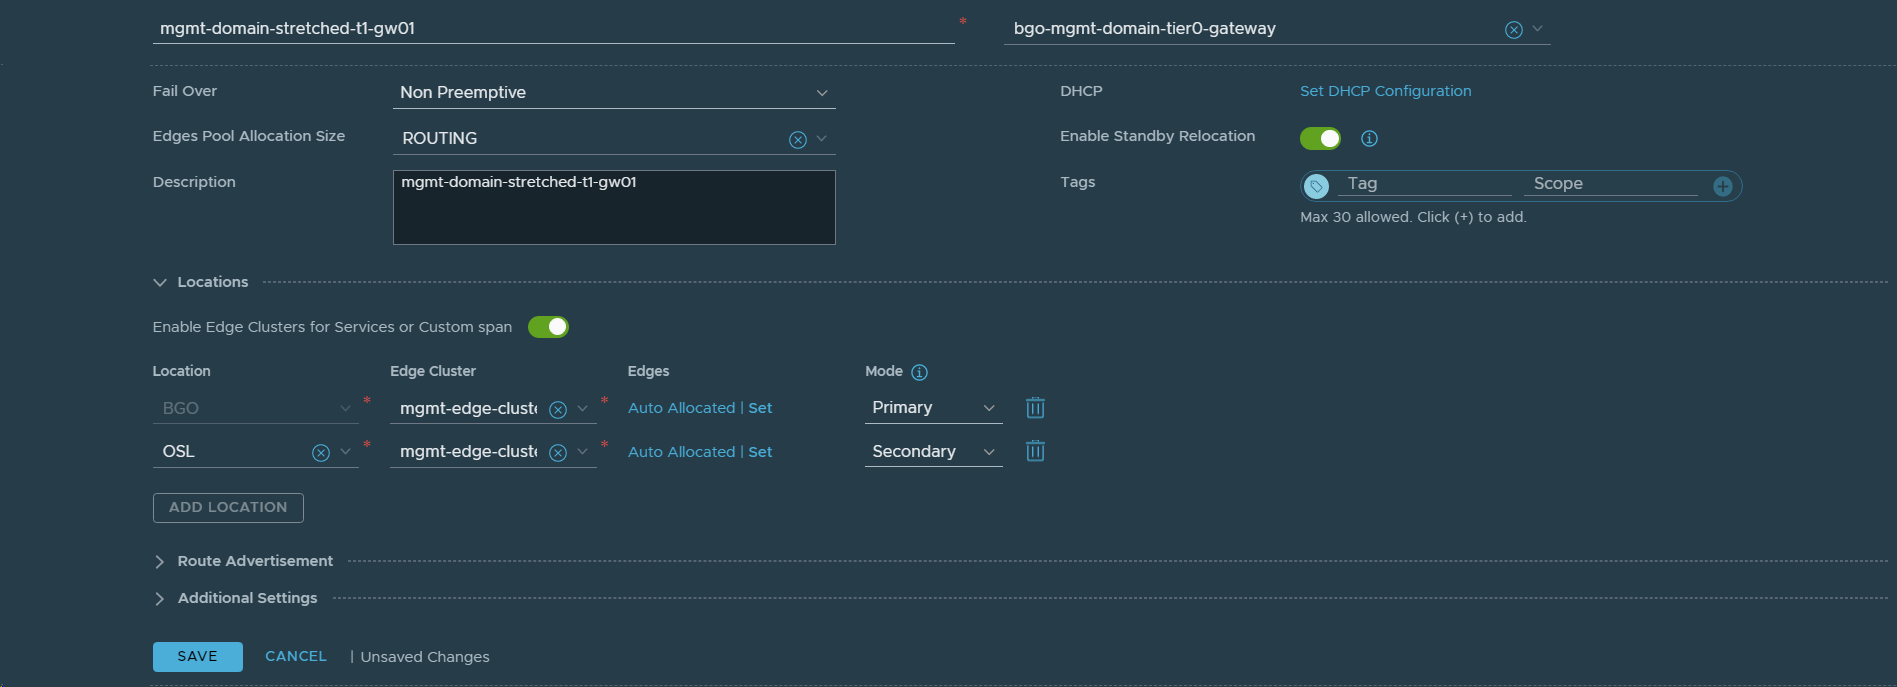Open Set DHCP Configuration link
Image resolution: width=1897 pixels, height=687 pixels.
(1385, 91)
